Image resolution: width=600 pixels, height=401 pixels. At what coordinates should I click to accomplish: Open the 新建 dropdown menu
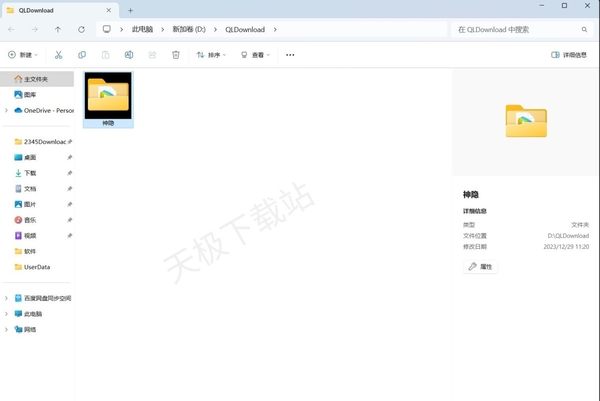24,55
